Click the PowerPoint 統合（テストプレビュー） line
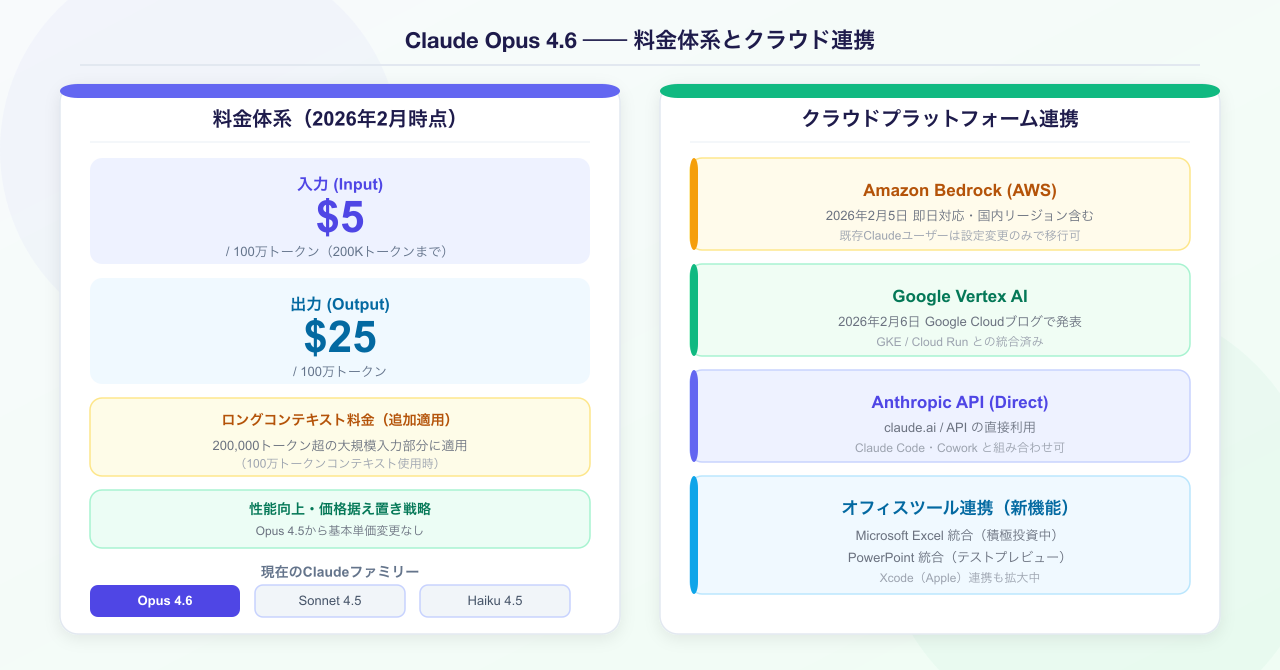1280x670 pixels. pyautogui.click(x=959, y=557)
